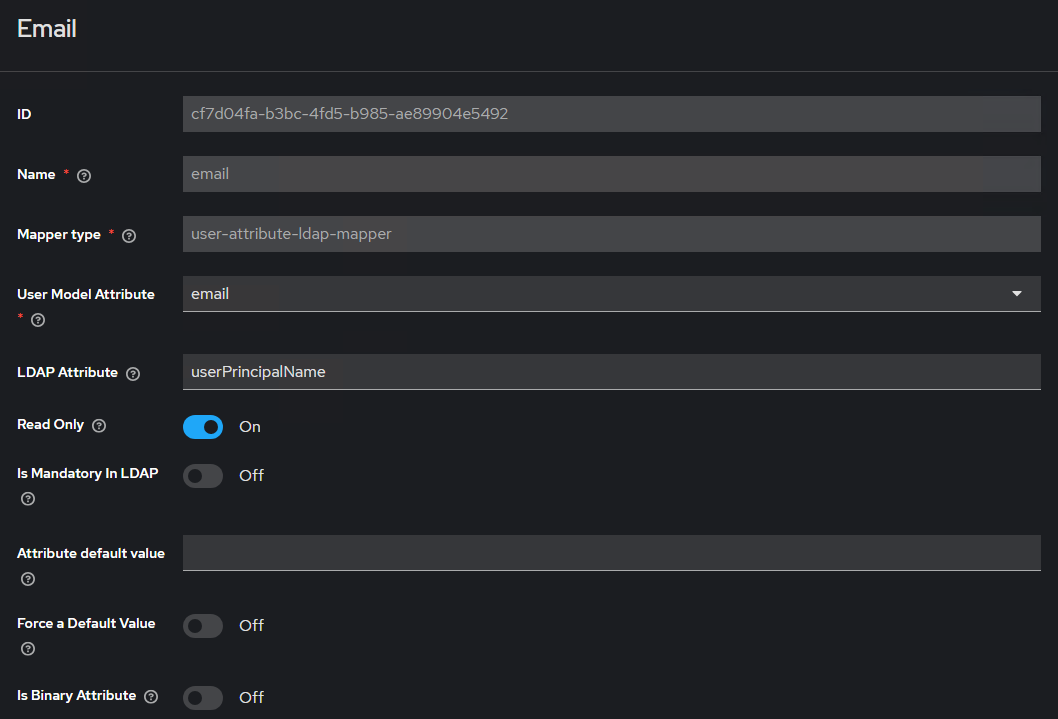Click the Mapper type field

pyautogui.click(x=611, y=234)
